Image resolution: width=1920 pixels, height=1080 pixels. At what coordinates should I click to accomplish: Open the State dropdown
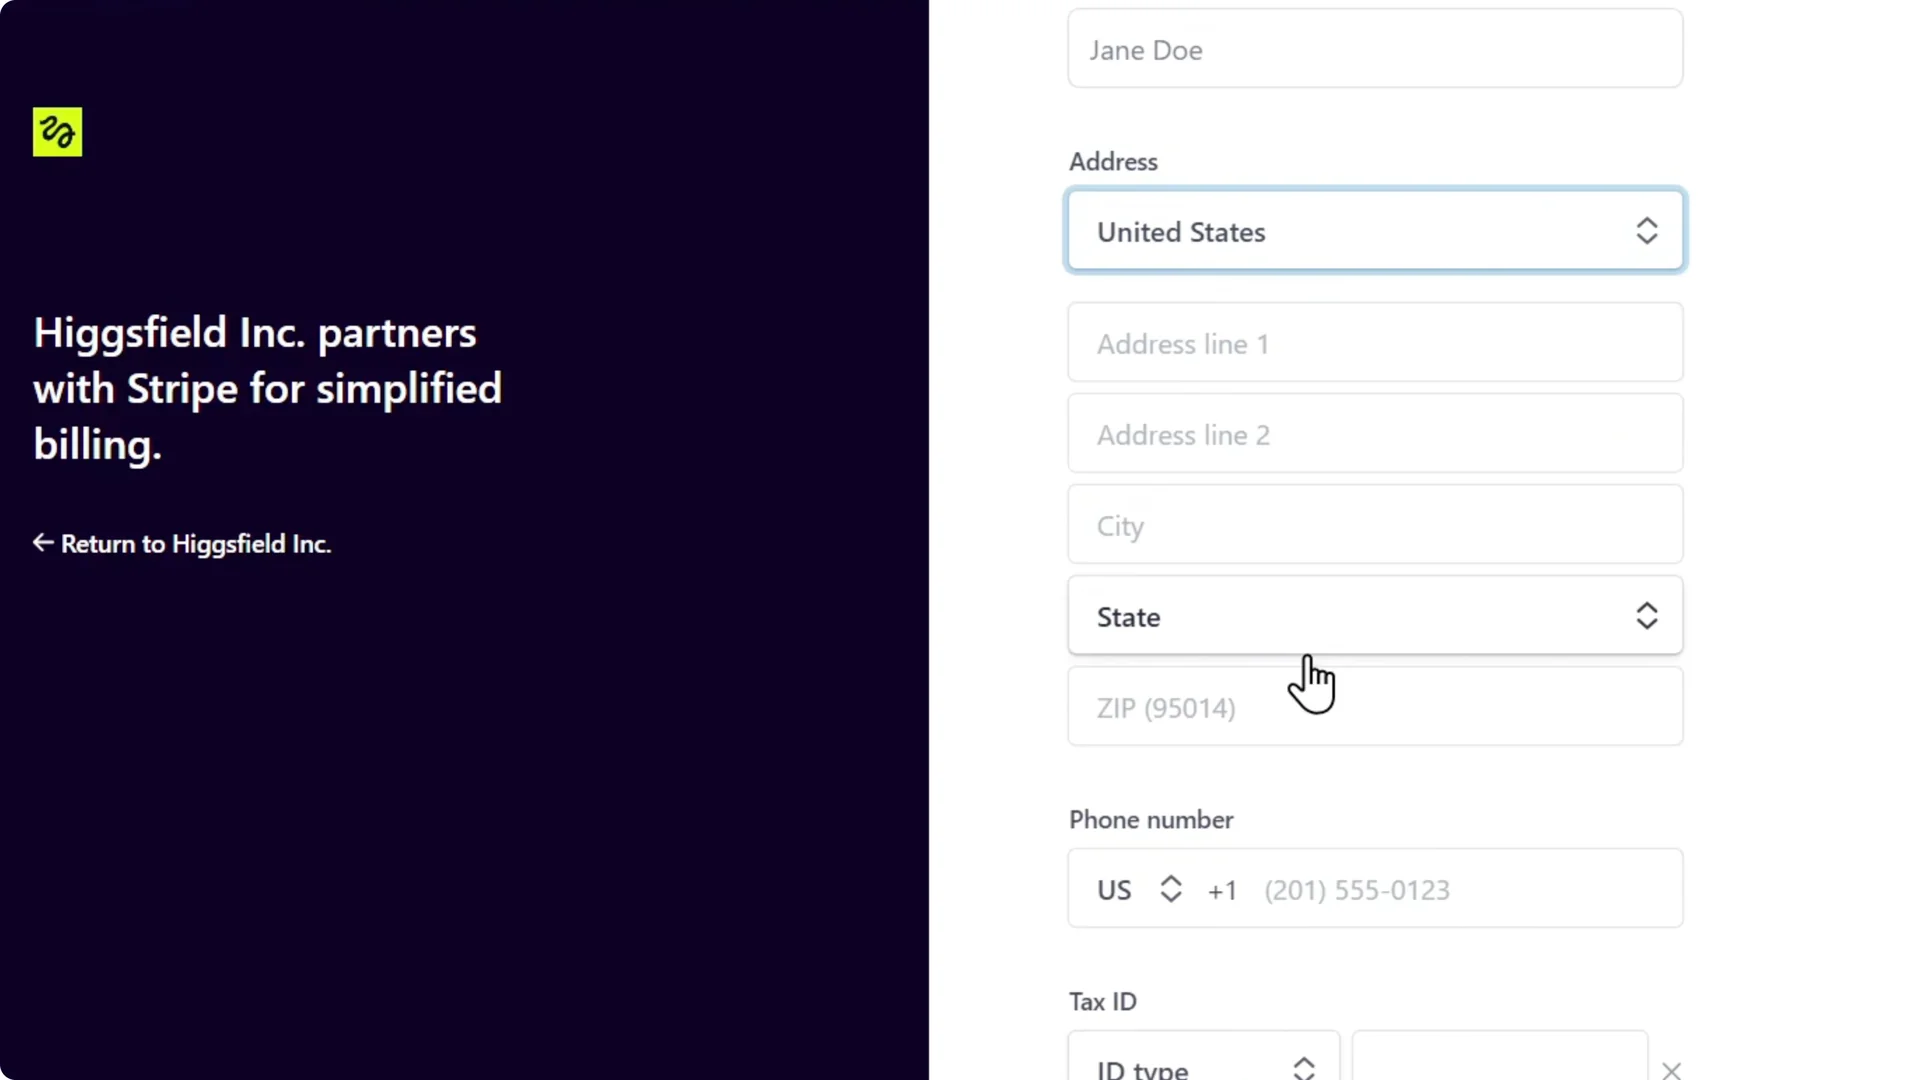pyautogui.click(x=1374, y=616)
